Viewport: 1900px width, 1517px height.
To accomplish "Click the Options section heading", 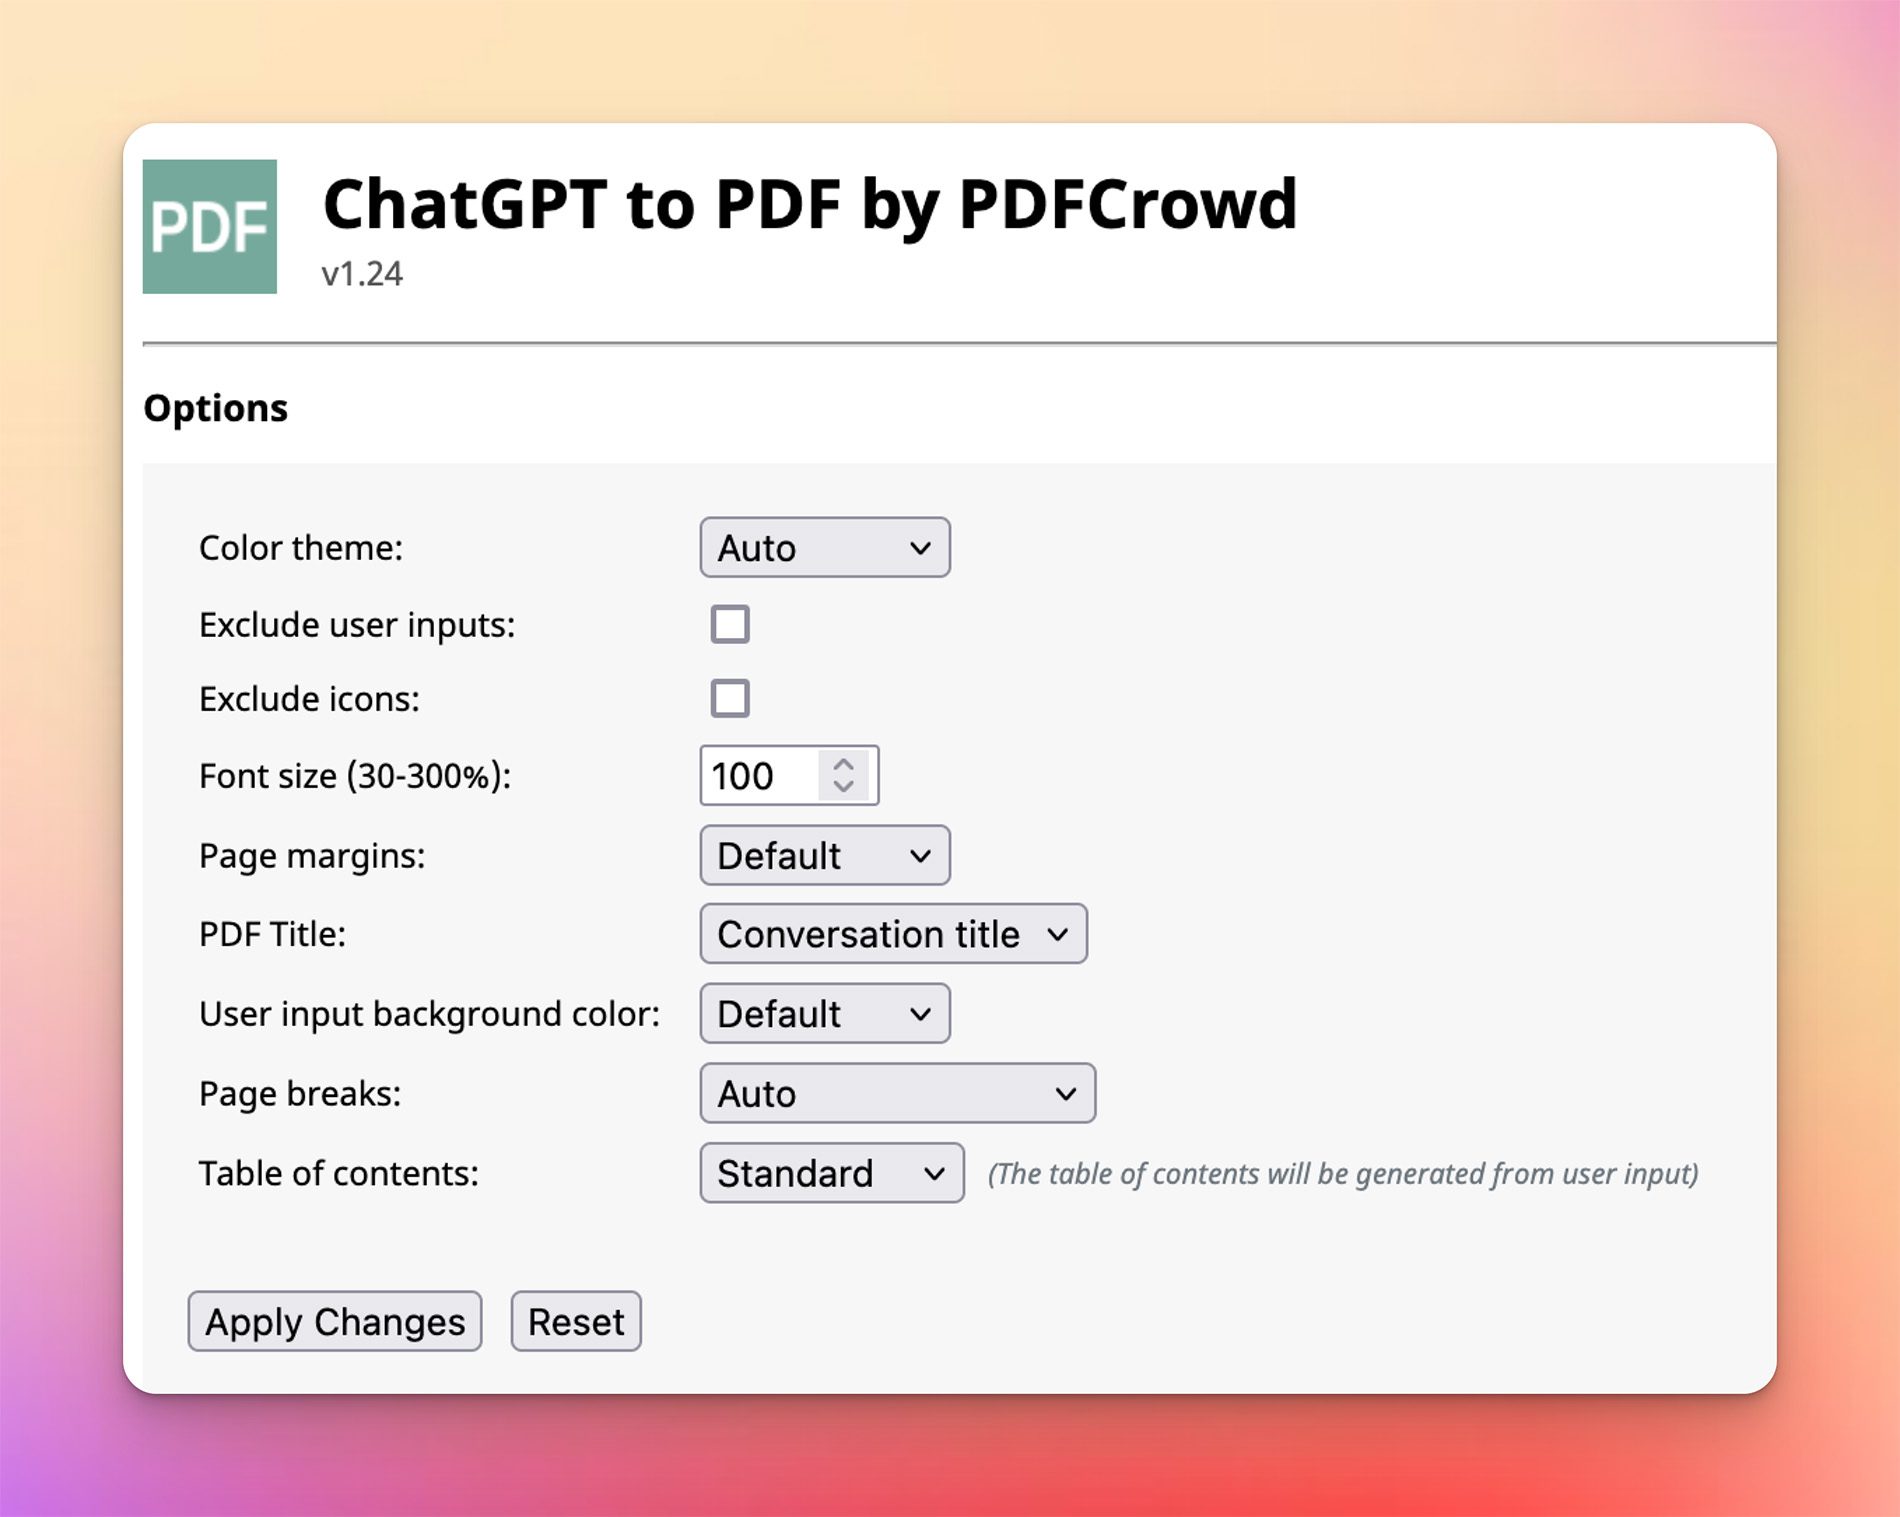I will (216, 406).
